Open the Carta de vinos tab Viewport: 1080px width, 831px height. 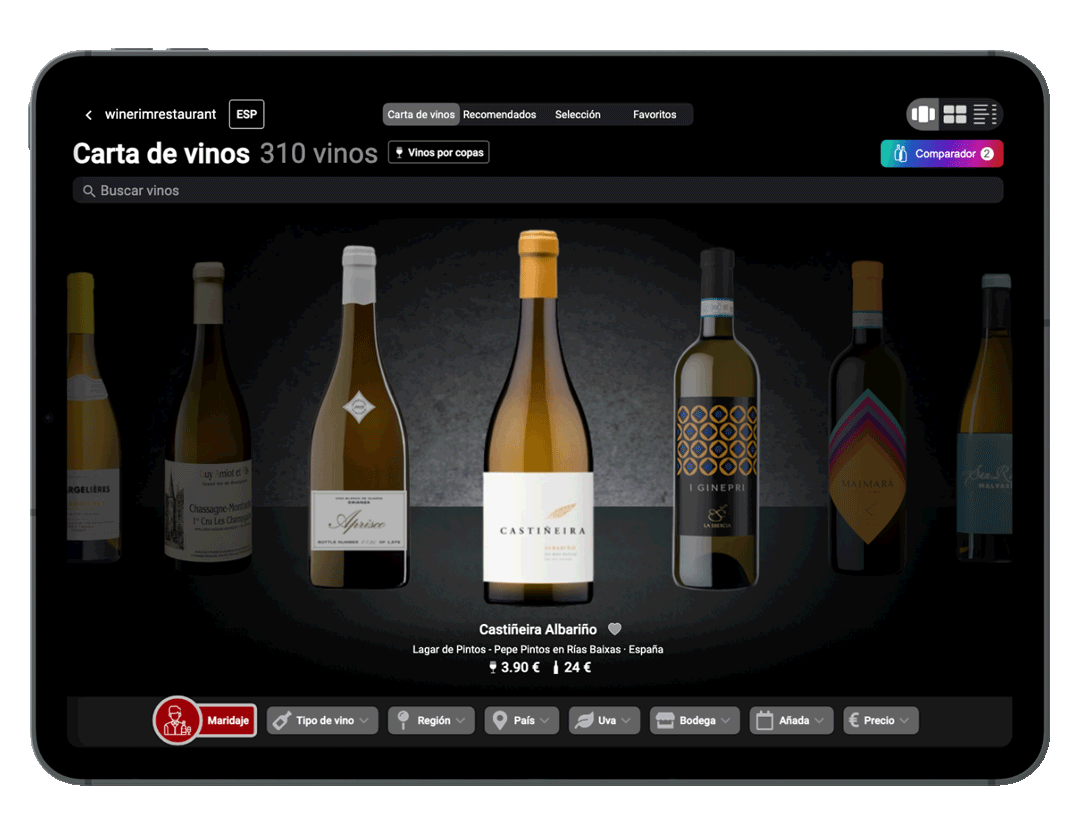point(421,114)
